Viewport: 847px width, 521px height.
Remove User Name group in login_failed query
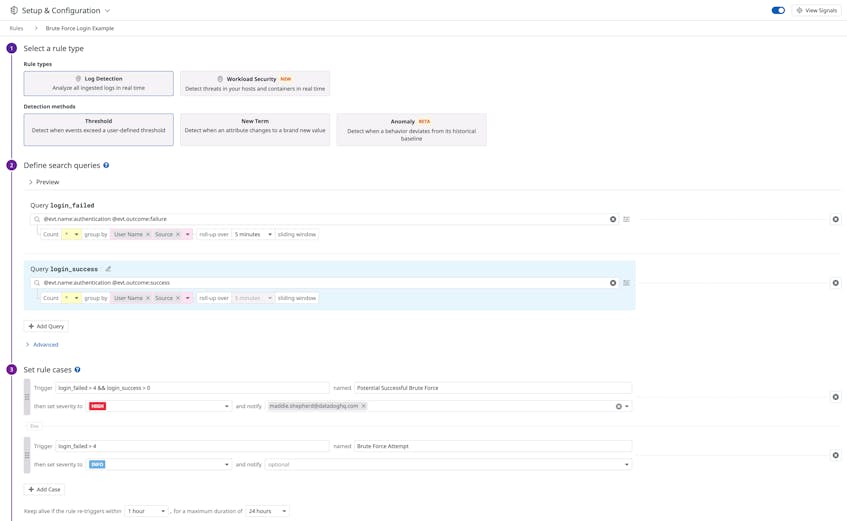click(x=148, y=234)
